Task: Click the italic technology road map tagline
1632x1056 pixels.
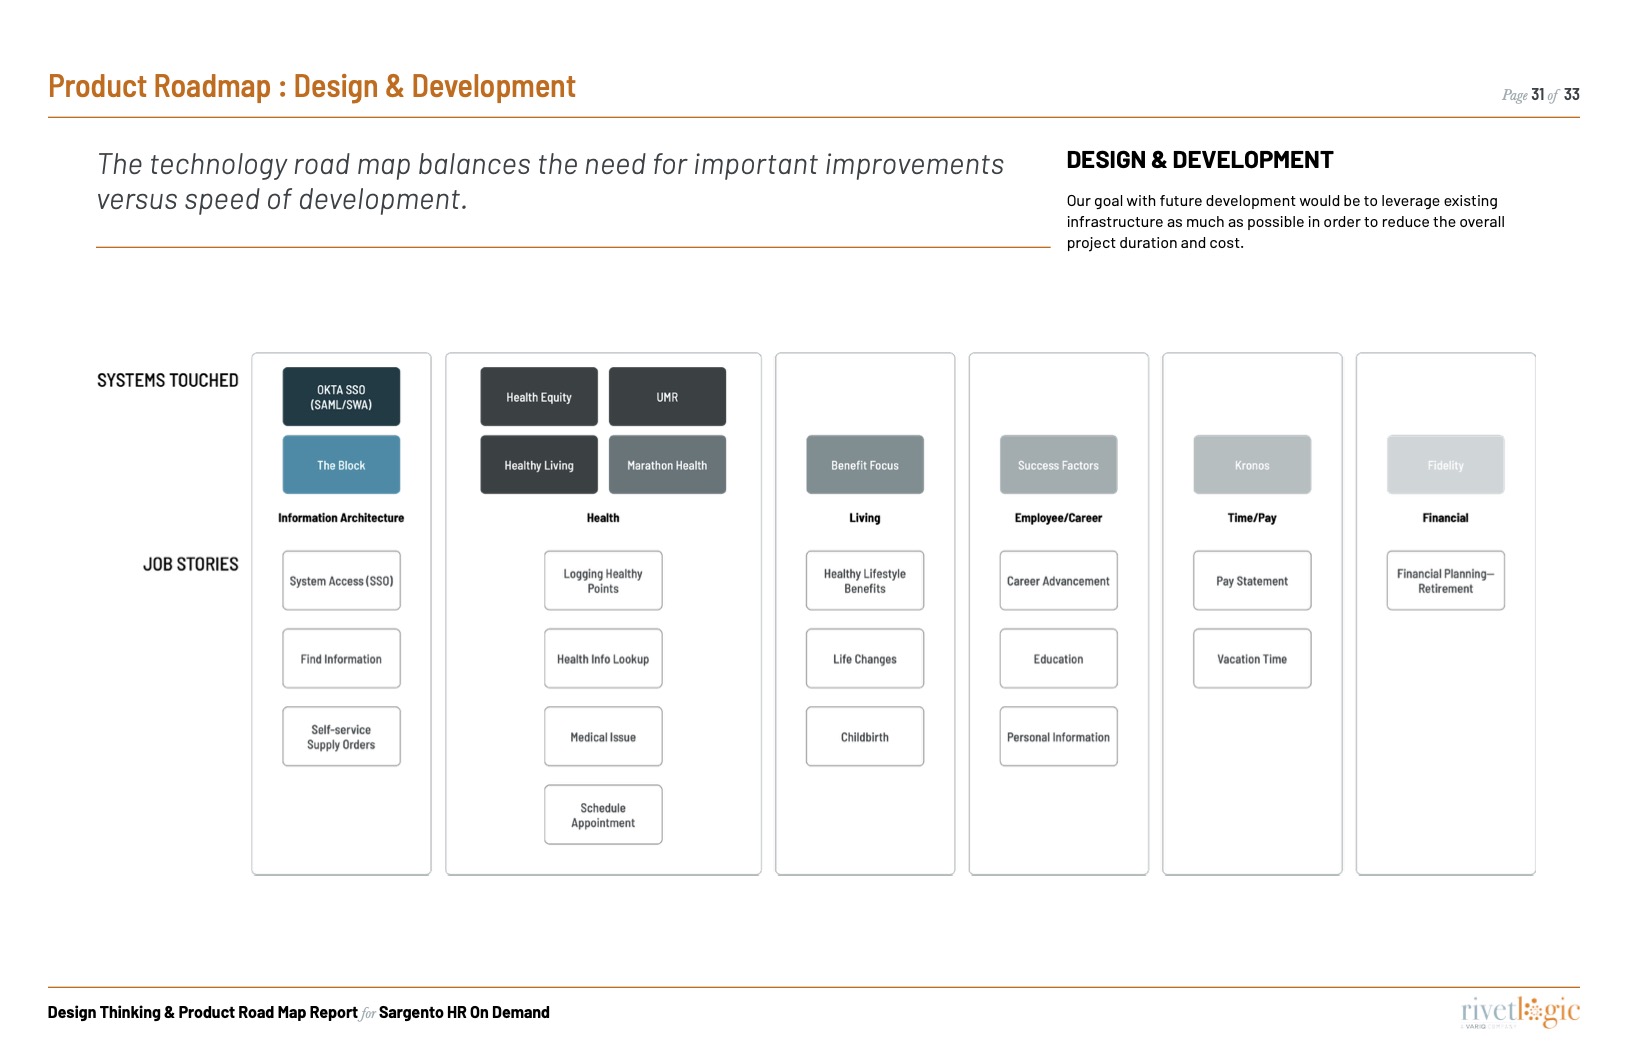Action: tap(550, 182)
